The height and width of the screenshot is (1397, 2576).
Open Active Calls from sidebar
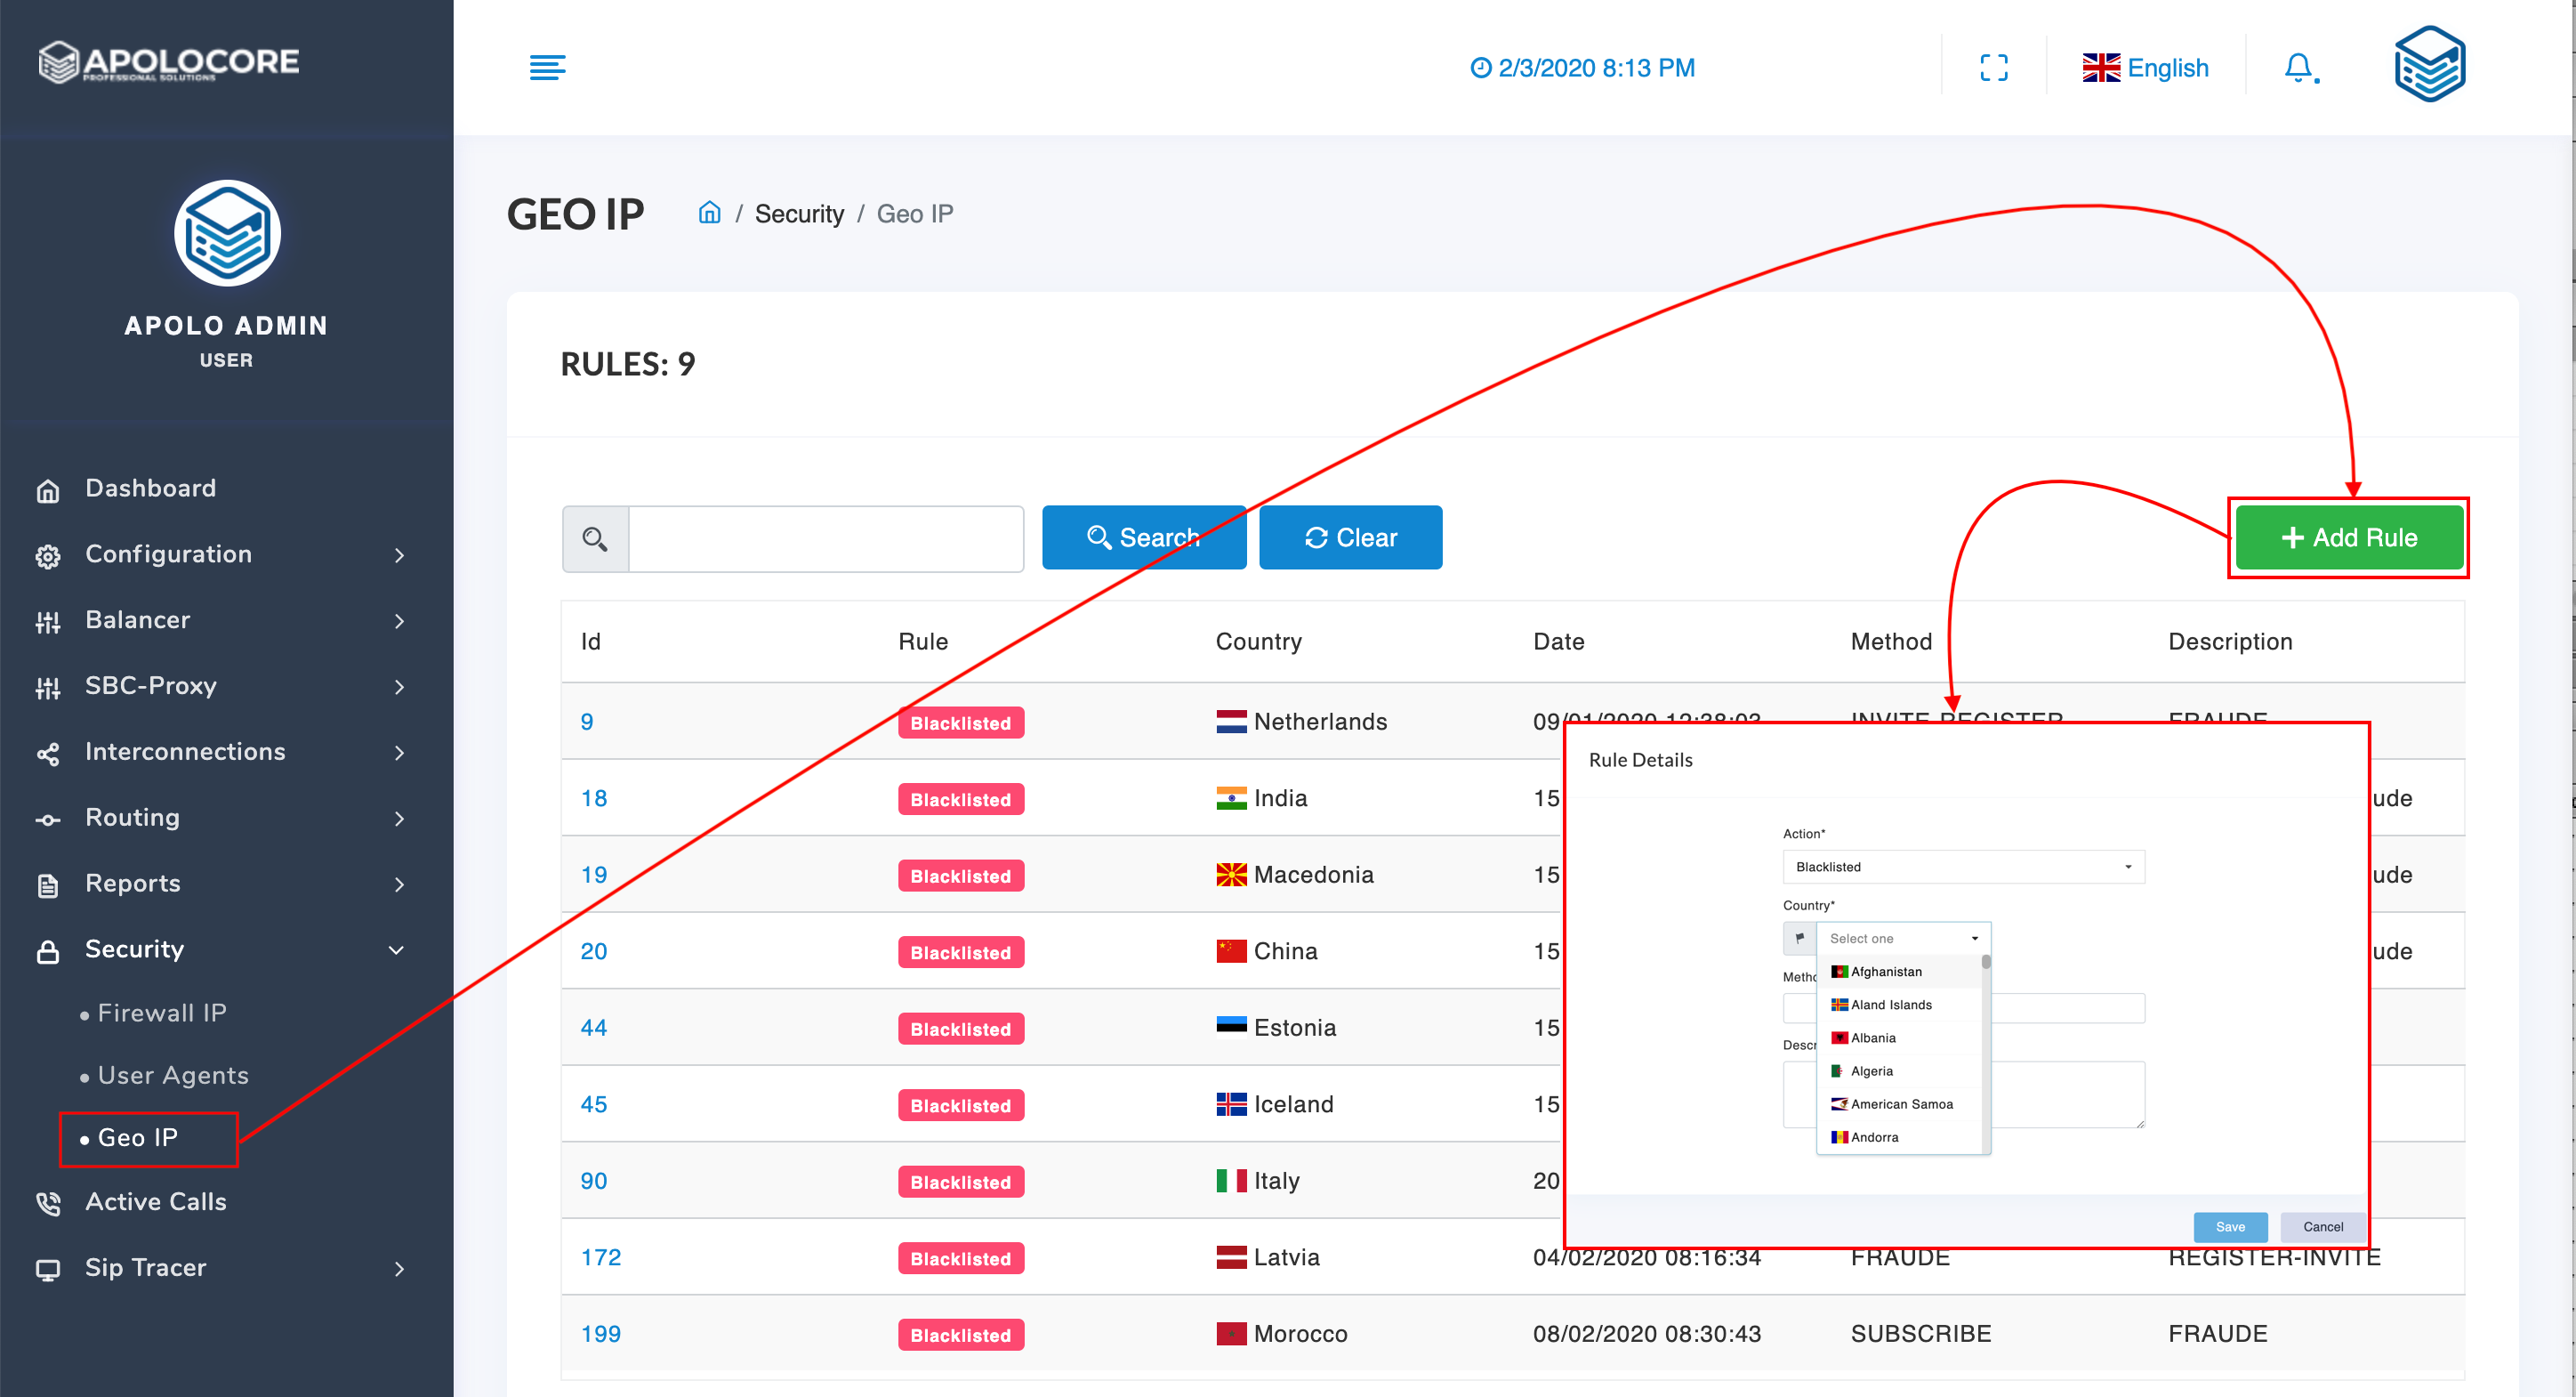[155, 1201]
